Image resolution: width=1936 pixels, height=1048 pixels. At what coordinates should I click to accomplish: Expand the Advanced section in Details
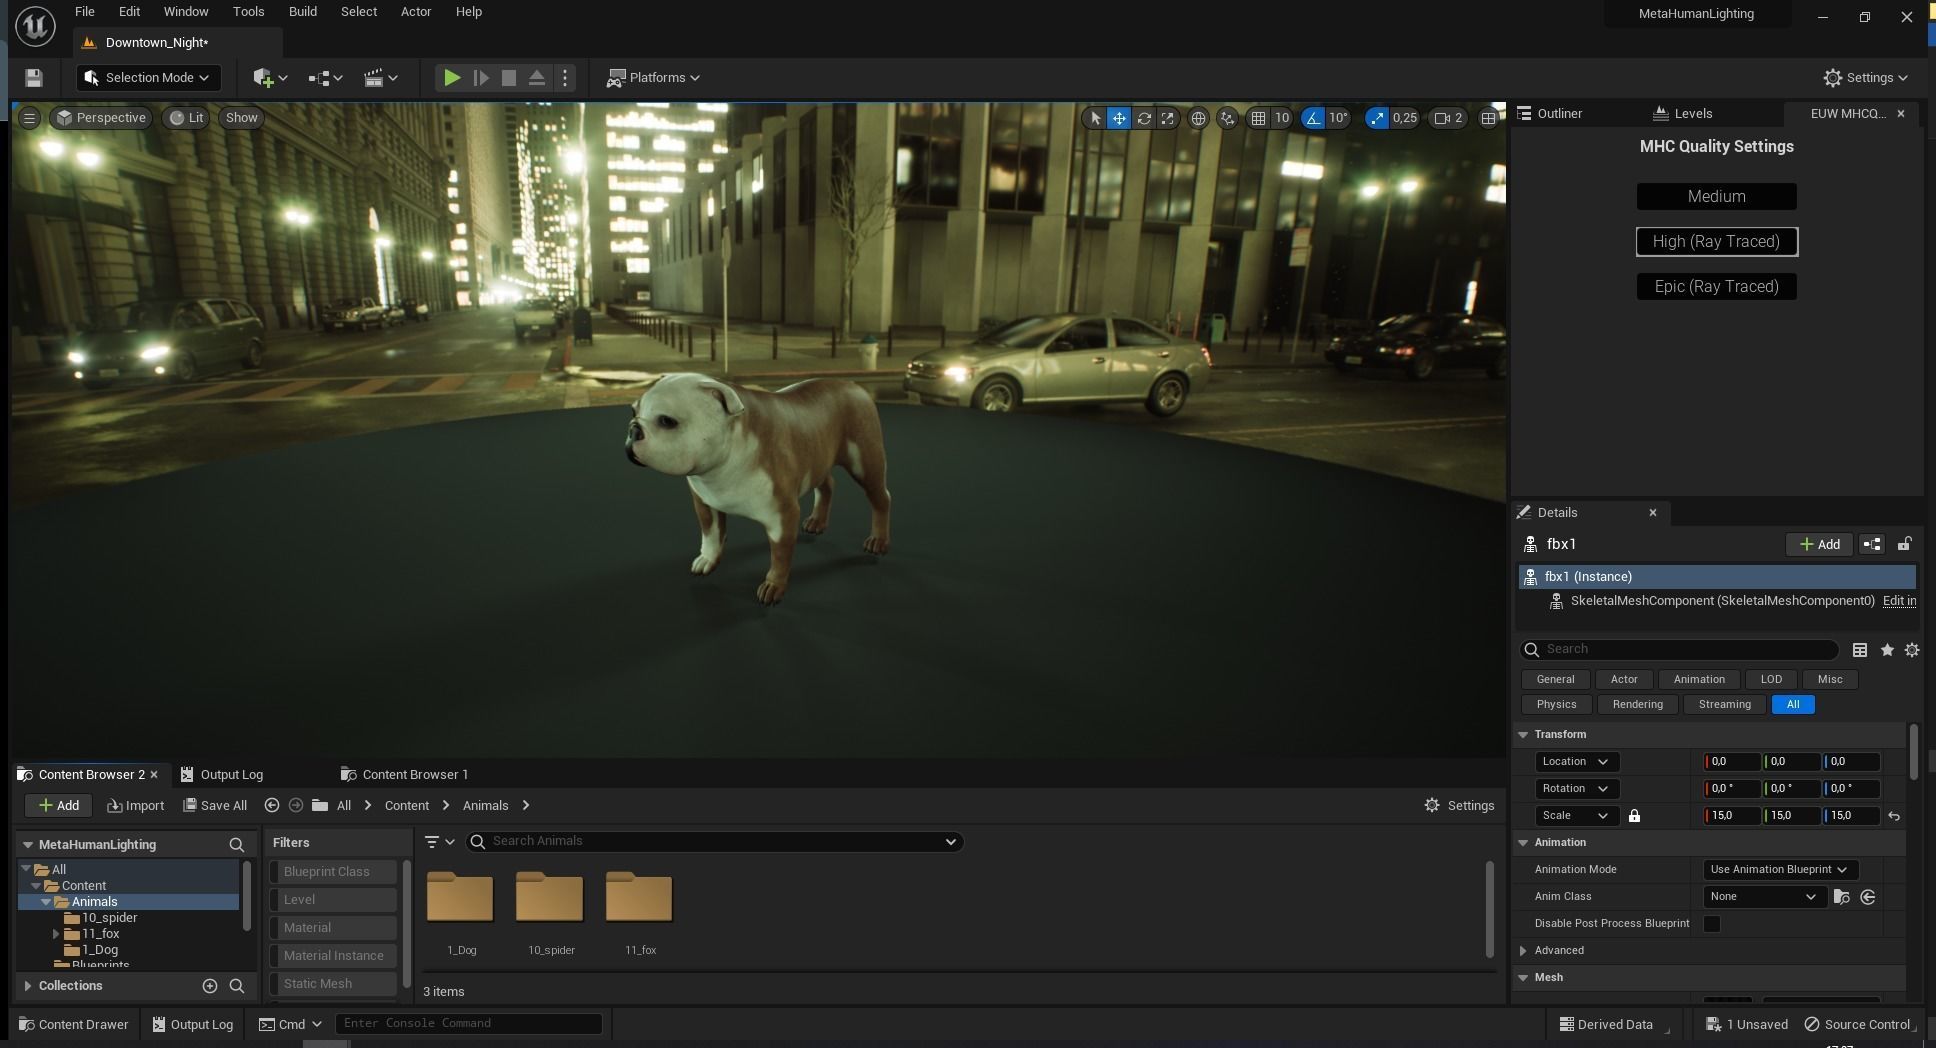click(x=1523, y=951)
